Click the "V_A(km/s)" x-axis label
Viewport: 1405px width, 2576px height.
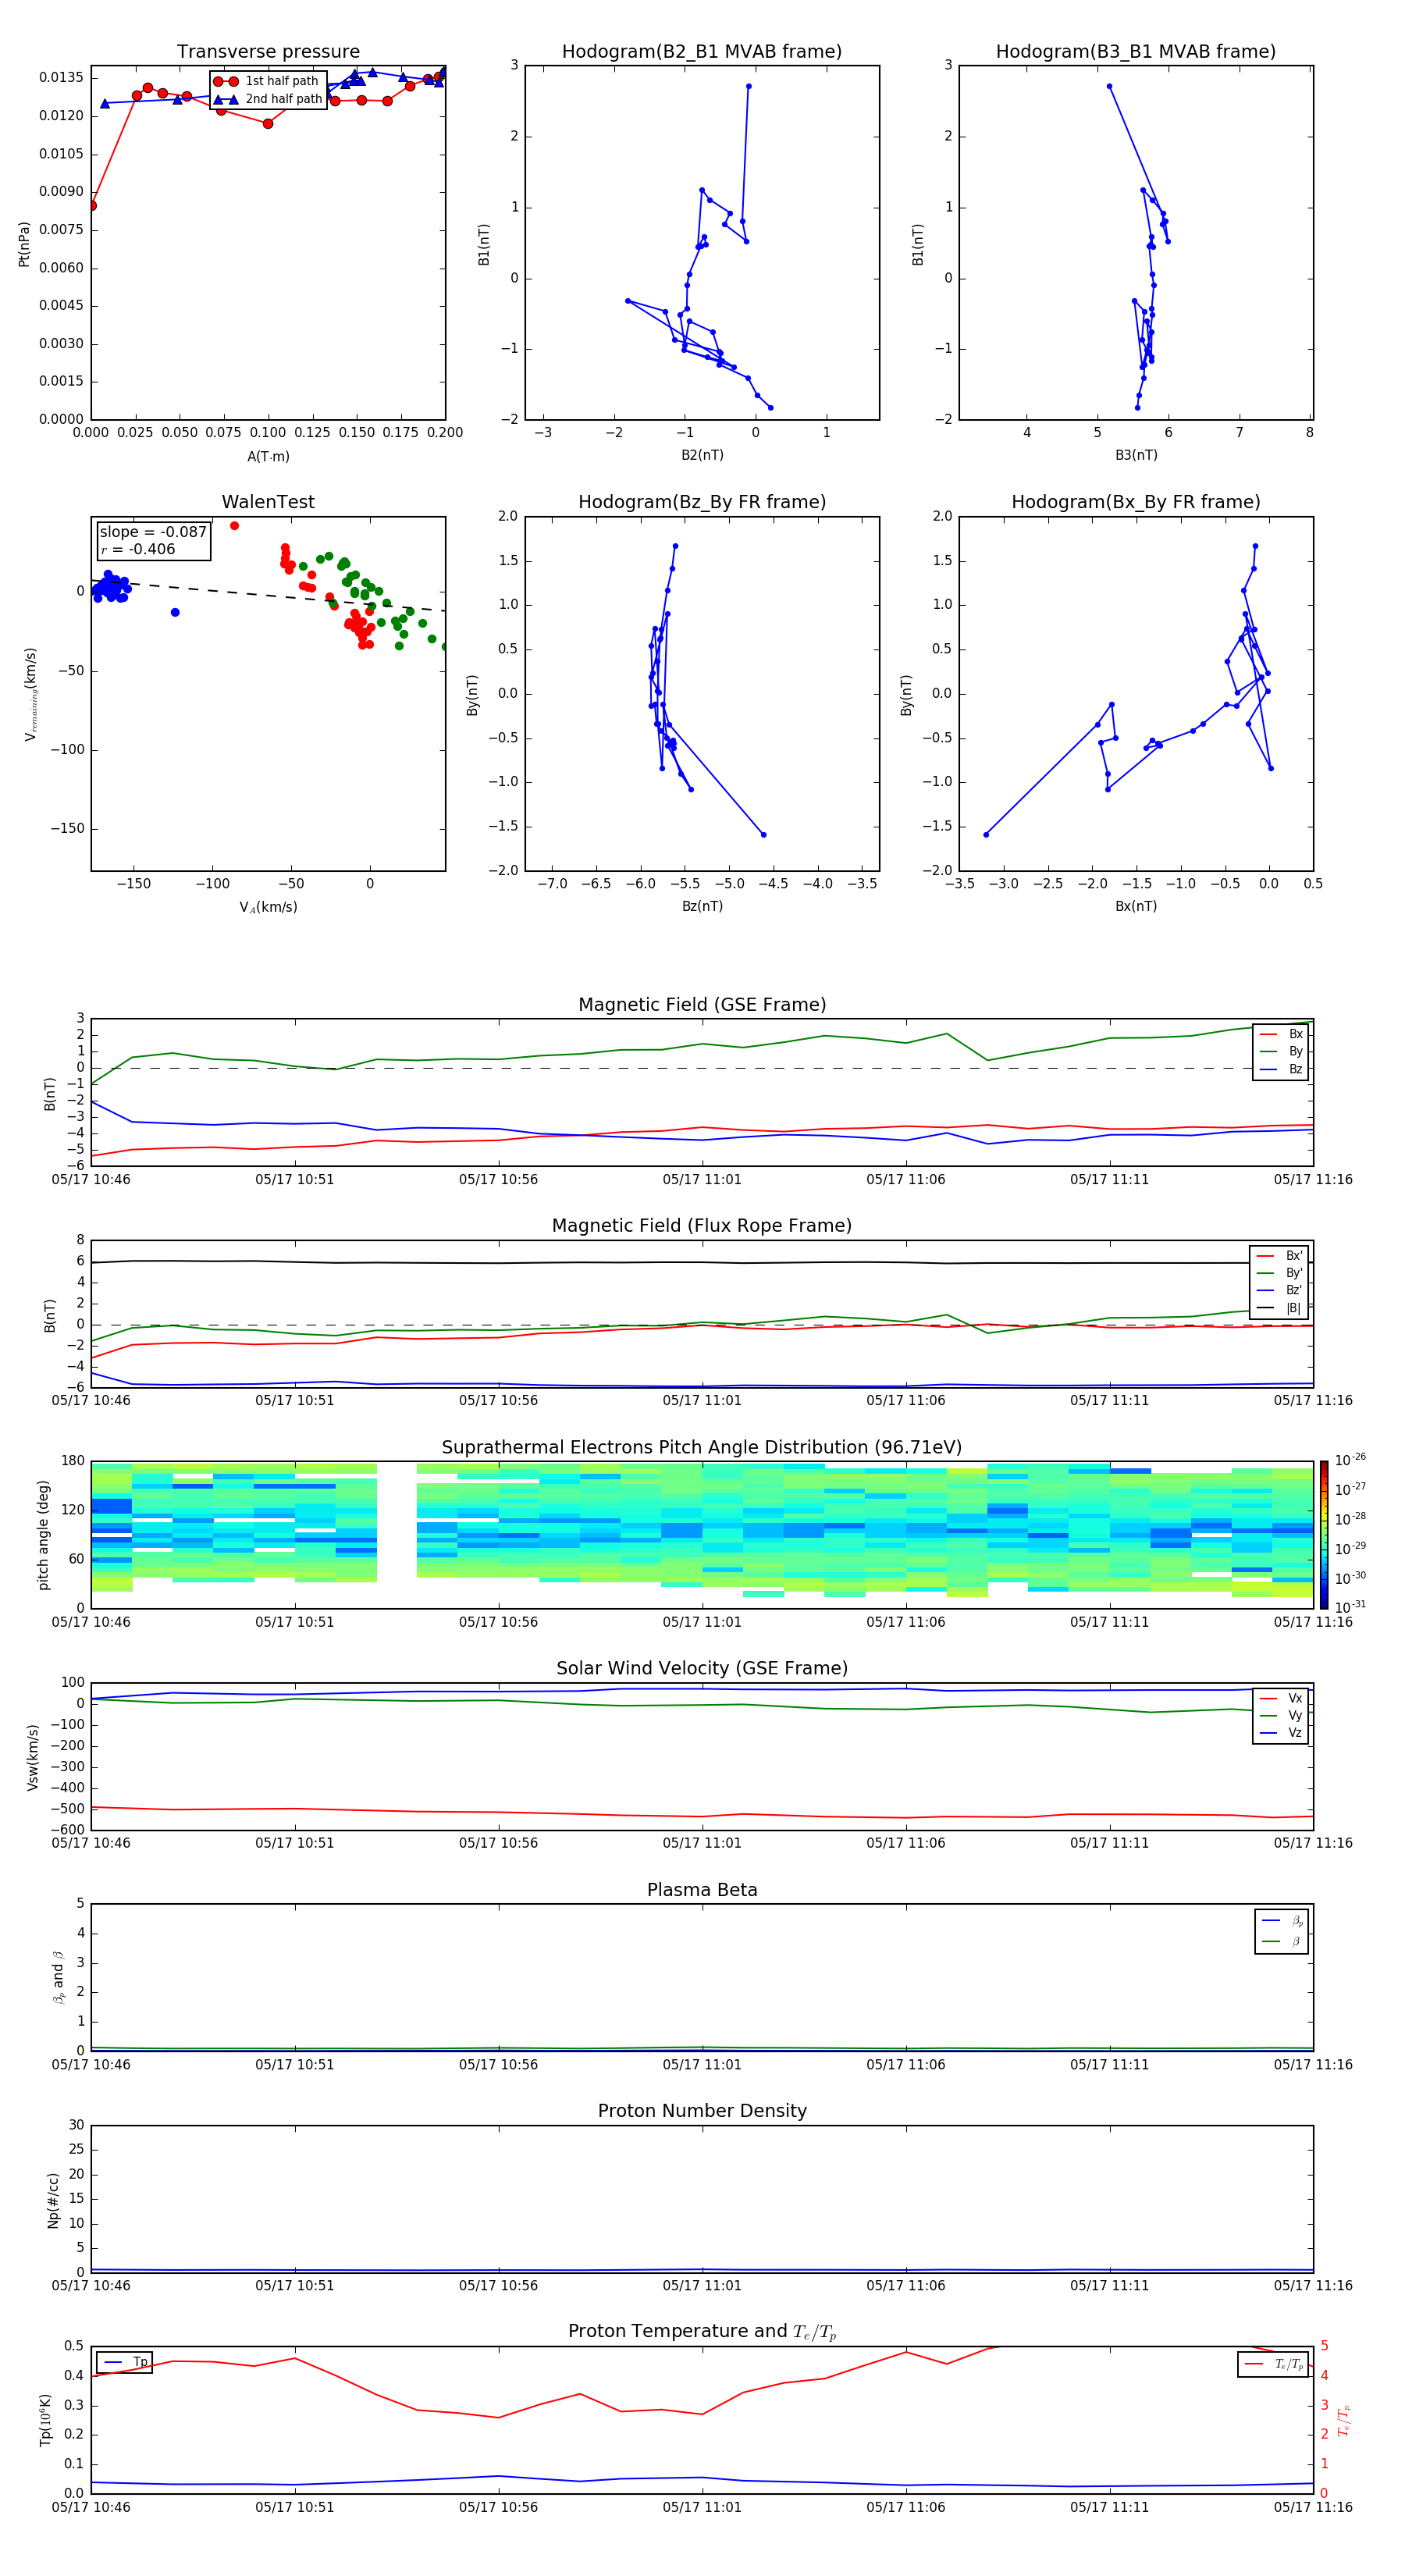tap(268, 907)
